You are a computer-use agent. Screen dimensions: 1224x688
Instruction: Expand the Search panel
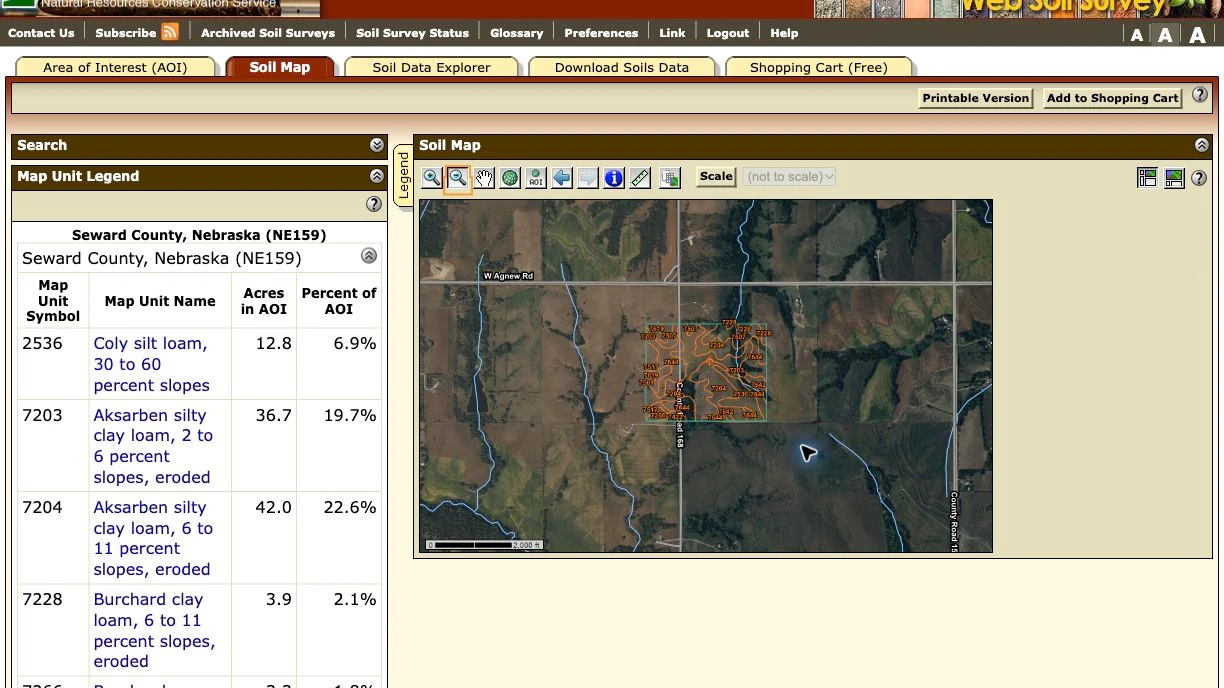(377, 145)
